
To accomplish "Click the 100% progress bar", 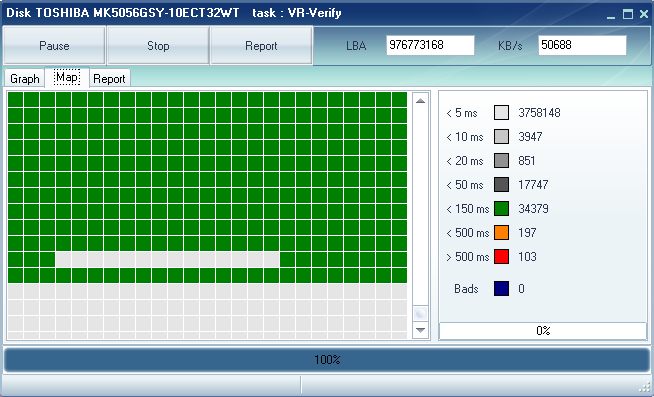I will click(x=327, y=360).
